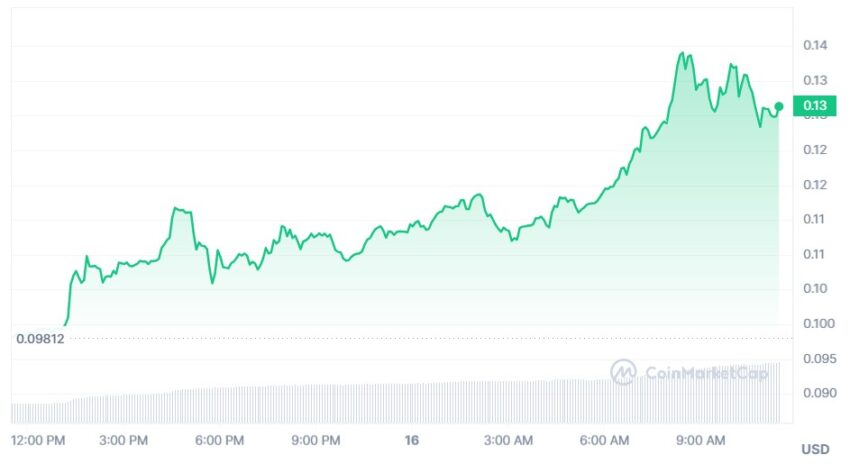The image size is (850, 464).
Task: Select the 3:00 AM time axis label
Action: [x=508, y=440]
